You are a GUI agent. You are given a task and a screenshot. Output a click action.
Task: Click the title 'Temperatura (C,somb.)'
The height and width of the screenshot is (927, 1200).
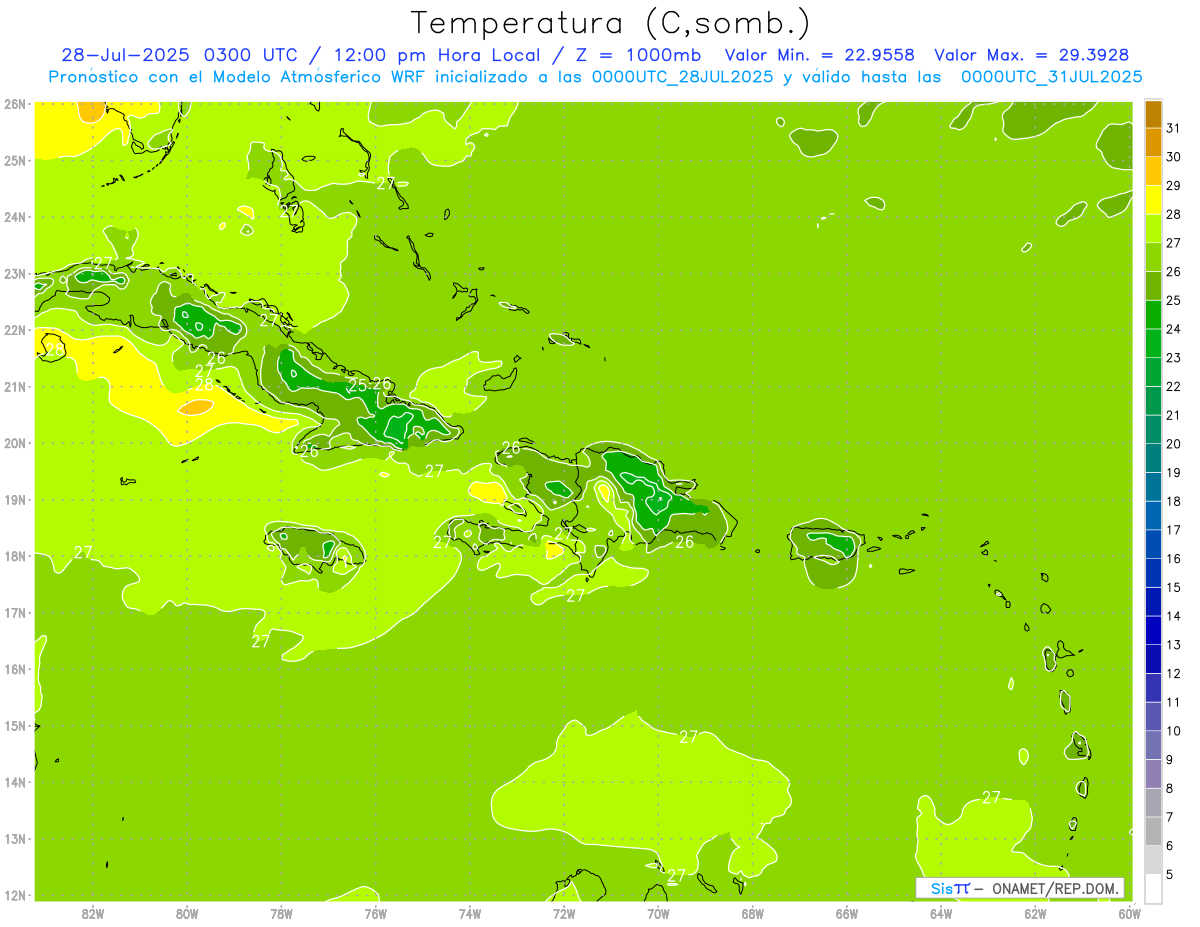pyautogui.click(x=610, y=22)
